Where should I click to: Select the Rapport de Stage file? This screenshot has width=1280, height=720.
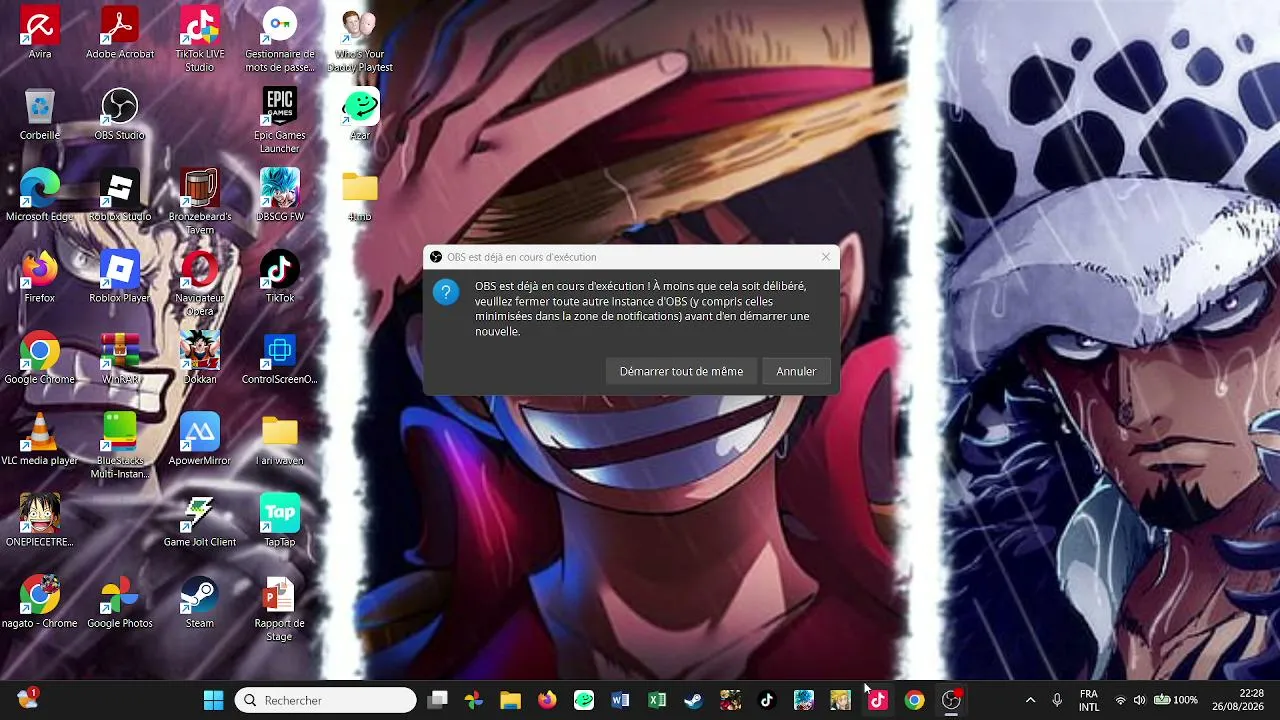pos(280,609)
